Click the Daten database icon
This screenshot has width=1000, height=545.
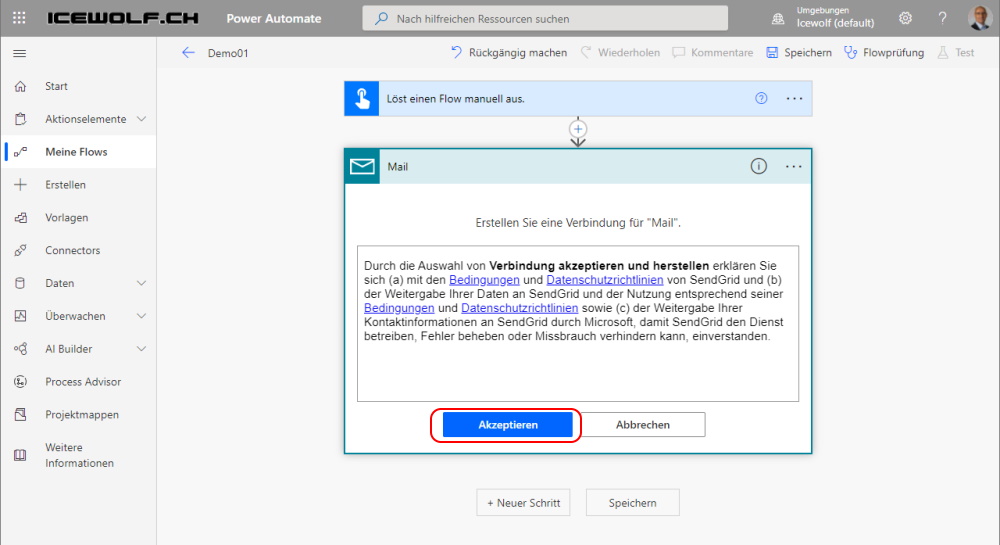pos(20,283)
